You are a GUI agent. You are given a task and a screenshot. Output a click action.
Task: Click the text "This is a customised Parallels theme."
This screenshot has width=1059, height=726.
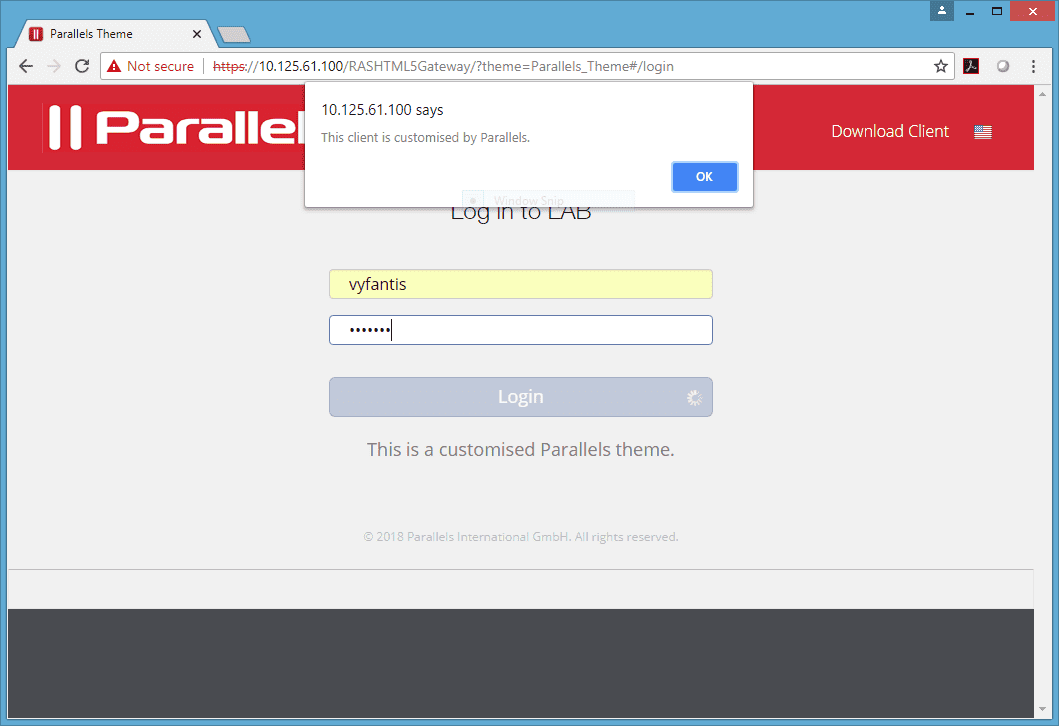[521, 450]
